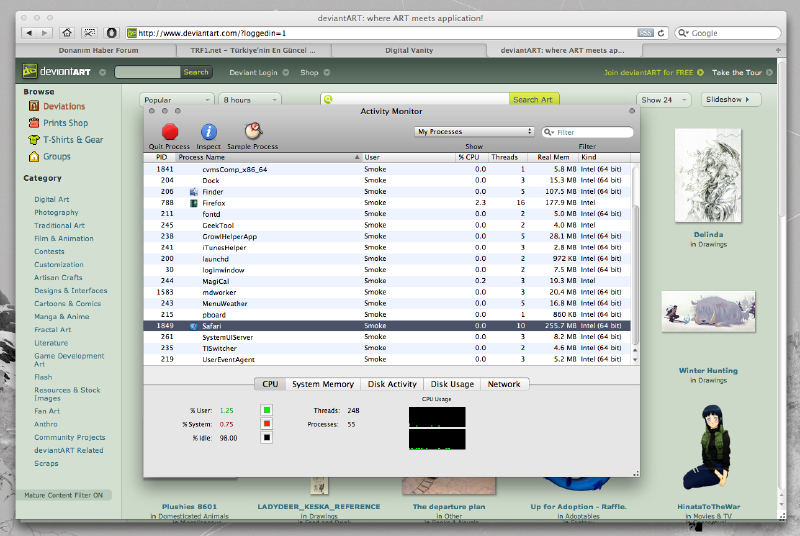Click the green Search button in header

(196, 72)
